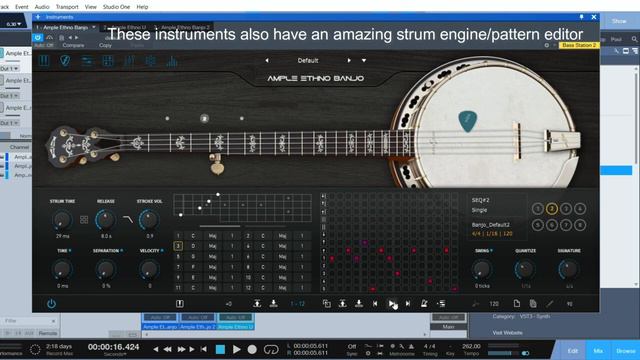Adjust the QUANTIZE knob
The height and width of the screenshot is (360, 640).
[525, 270]
